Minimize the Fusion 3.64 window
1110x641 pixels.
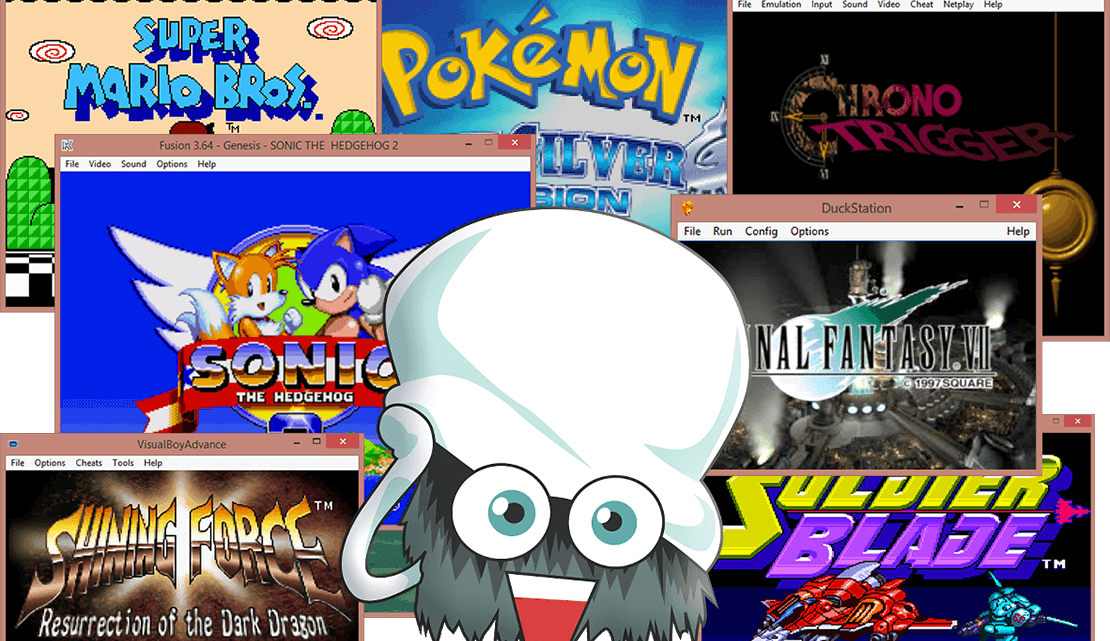click(468, 143)
